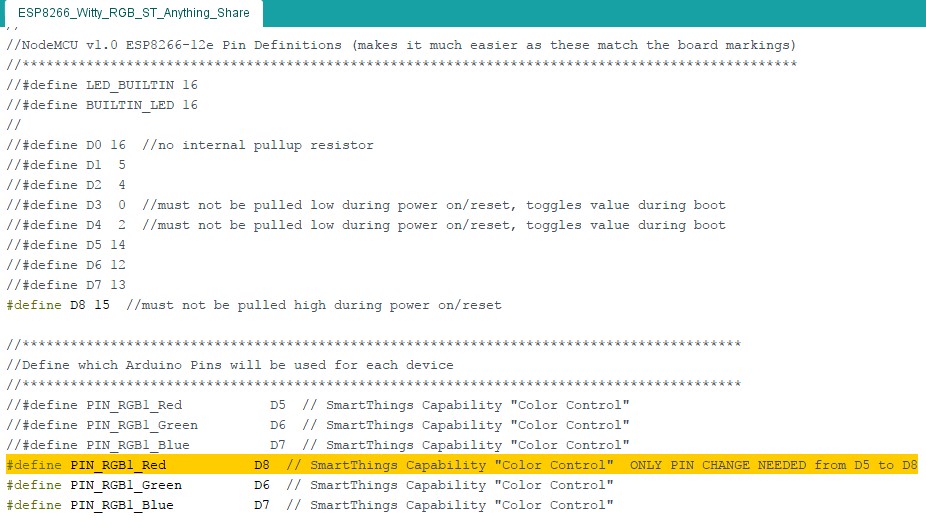Select the ESP8266_Witty_RGB_ST_Anything_Share tab
The width and height of the screenshot is (926, 527).
[x=133, y=13]
